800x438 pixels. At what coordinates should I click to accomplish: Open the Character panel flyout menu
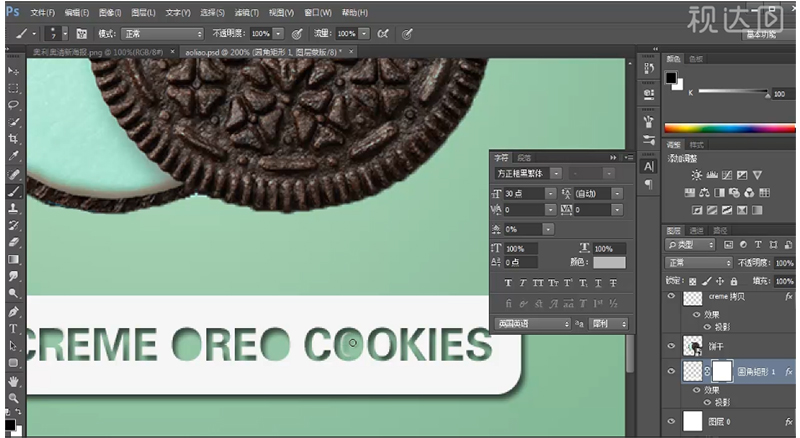point(629,158)
